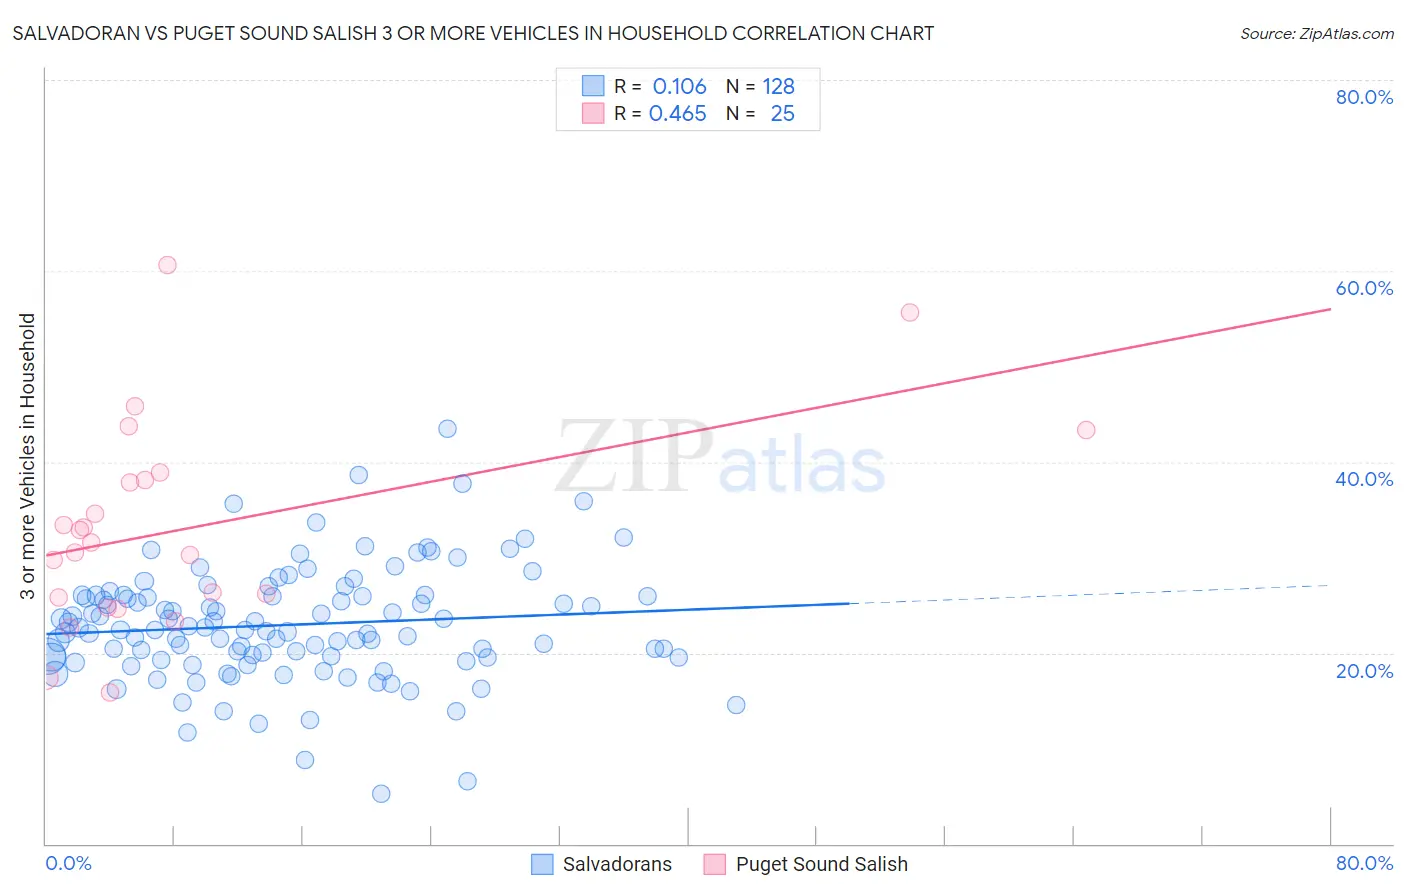Image resolution: width=1406 pixels, height=892 pixels.
Task: Click the highest pink point above 60%
Action: point(167,265)
